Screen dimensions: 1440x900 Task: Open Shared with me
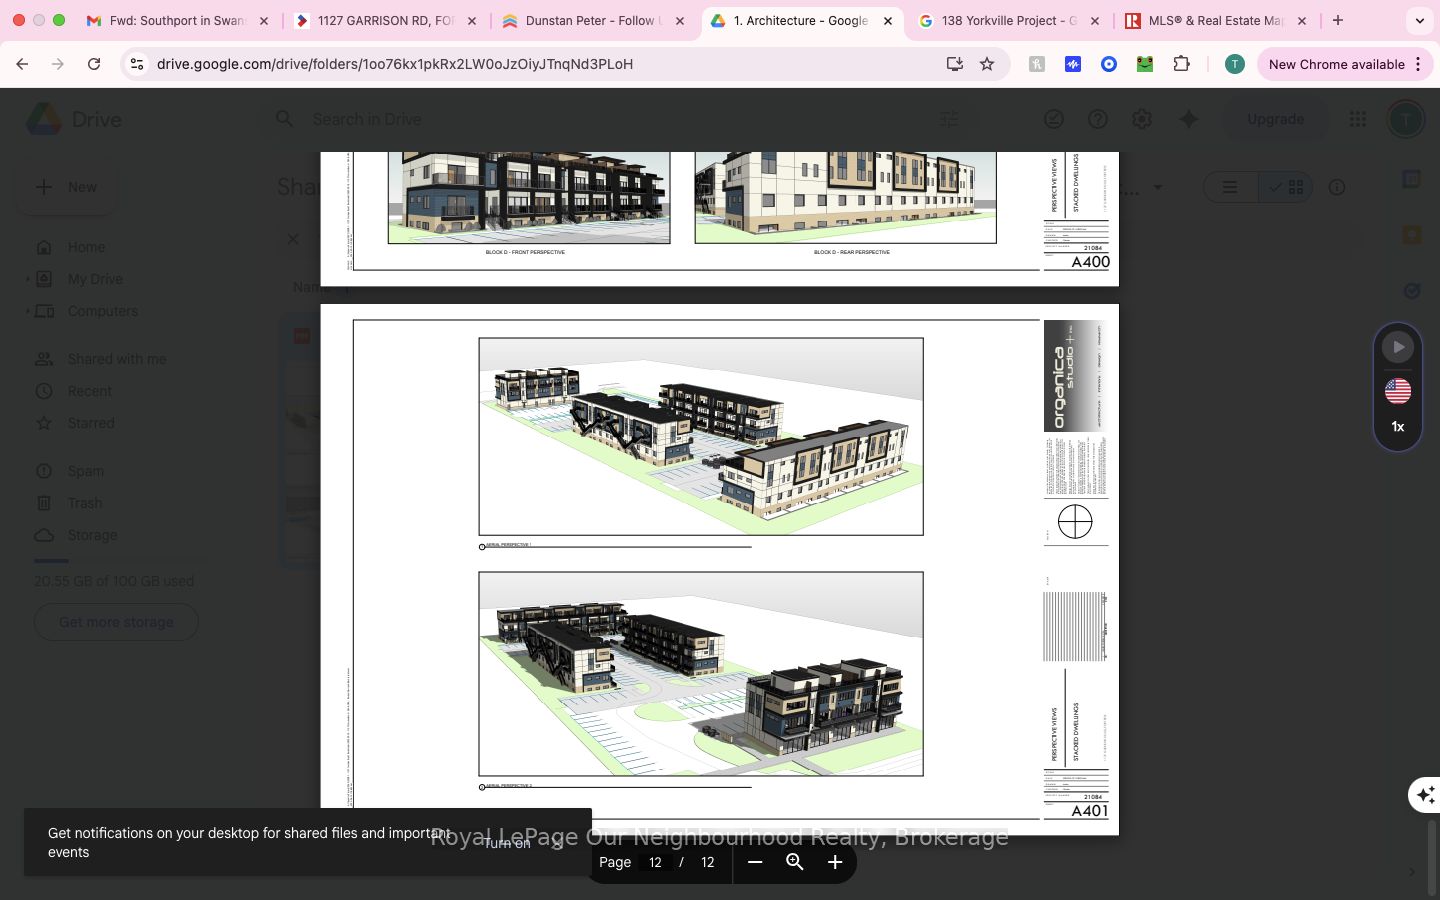pyautogui.click(x=117, y=359)
